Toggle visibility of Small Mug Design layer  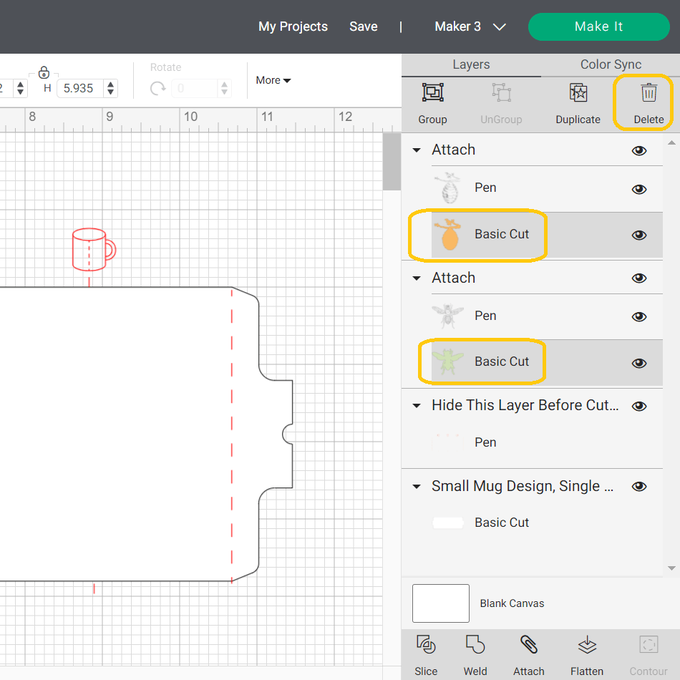639,487
